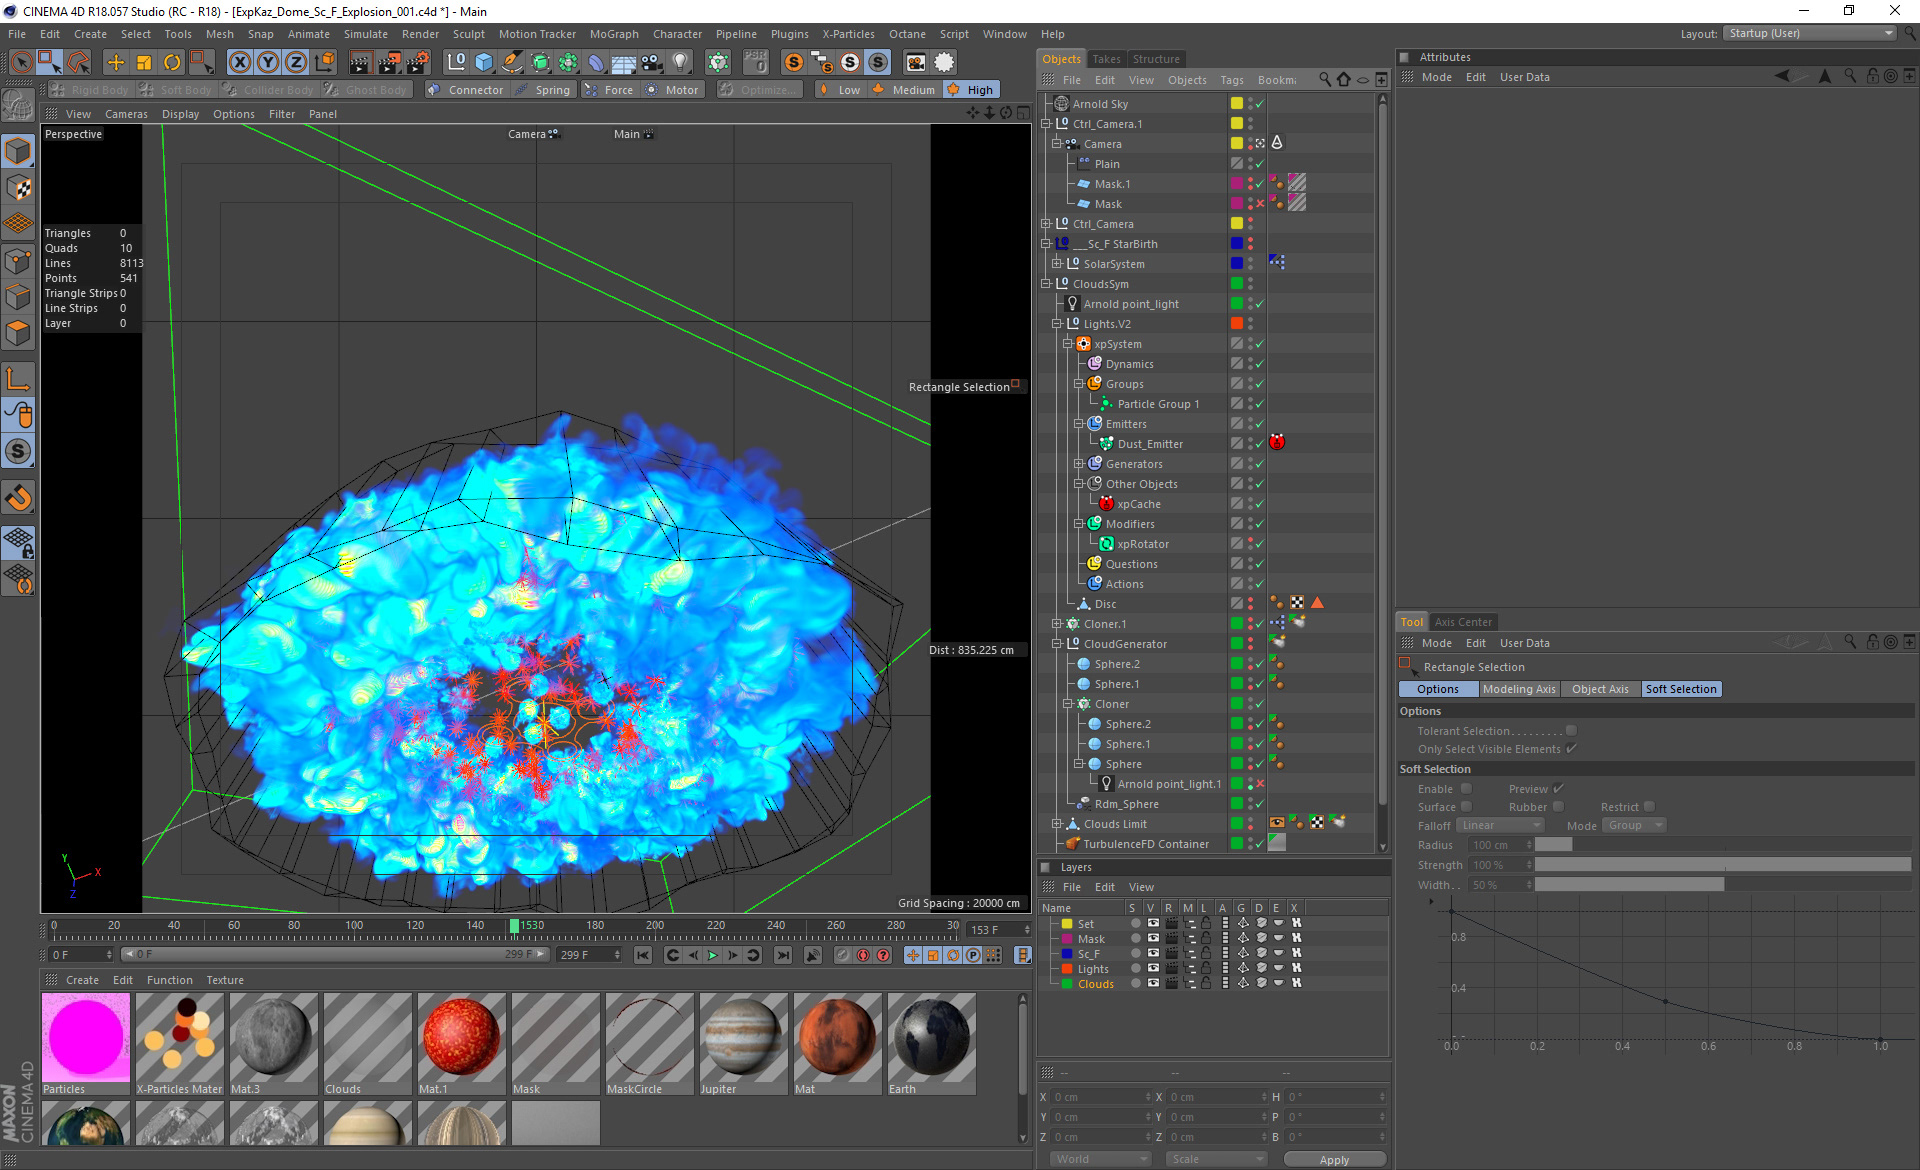This screenshot has height=1170, width=1920.
Task: Toggle Tolerant Selection checkbox
Action: pyautogui.click(x=1571, y=731)
